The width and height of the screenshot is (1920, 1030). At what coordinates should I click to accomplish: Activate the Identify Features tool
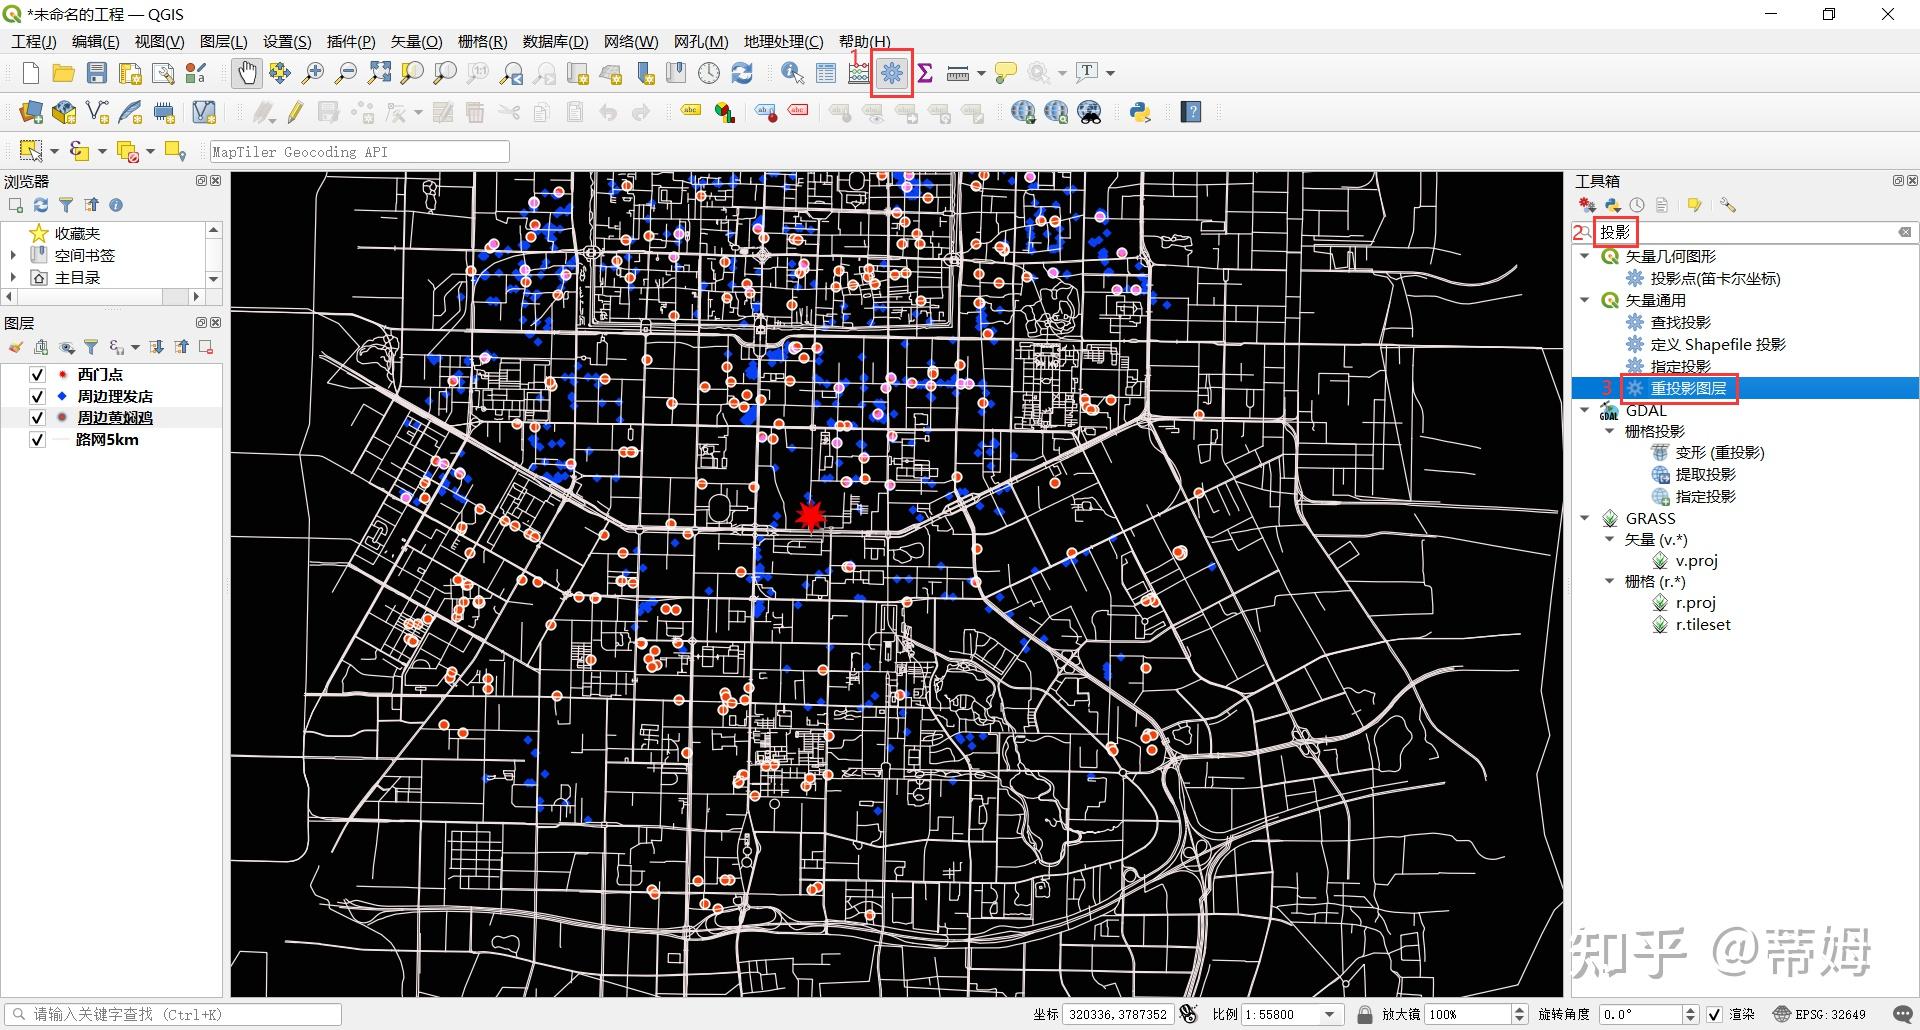click(793, 73)
